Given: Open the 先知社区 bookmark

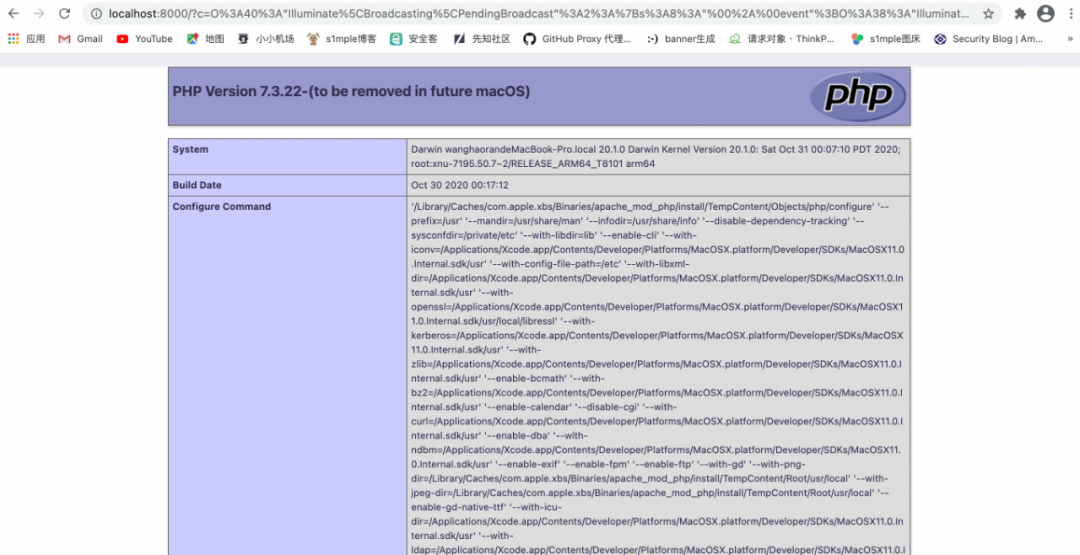Looking at the screenshot, I should 481,39.
